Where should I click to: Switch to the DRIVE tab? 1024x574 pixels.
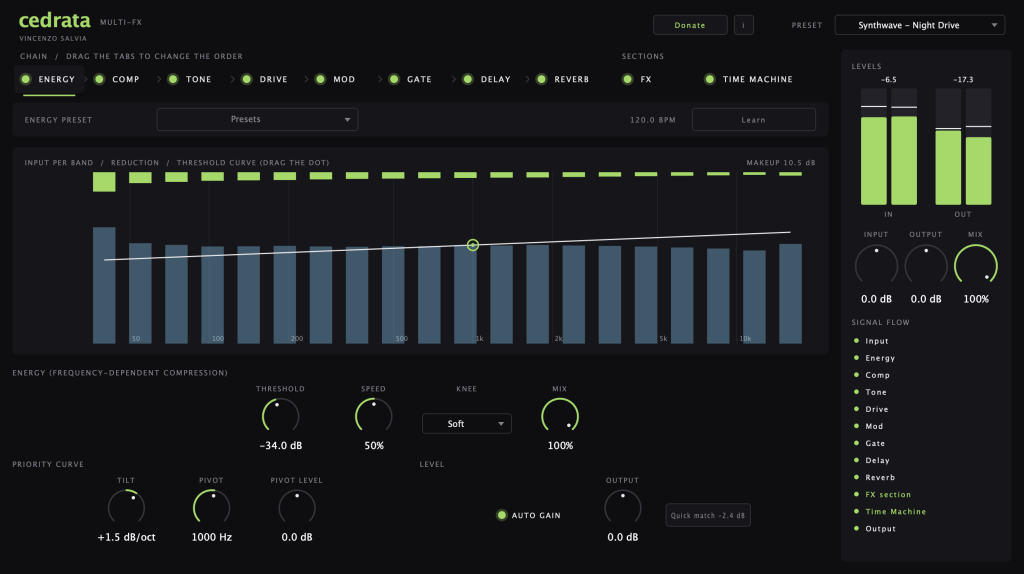click(274, 80)
